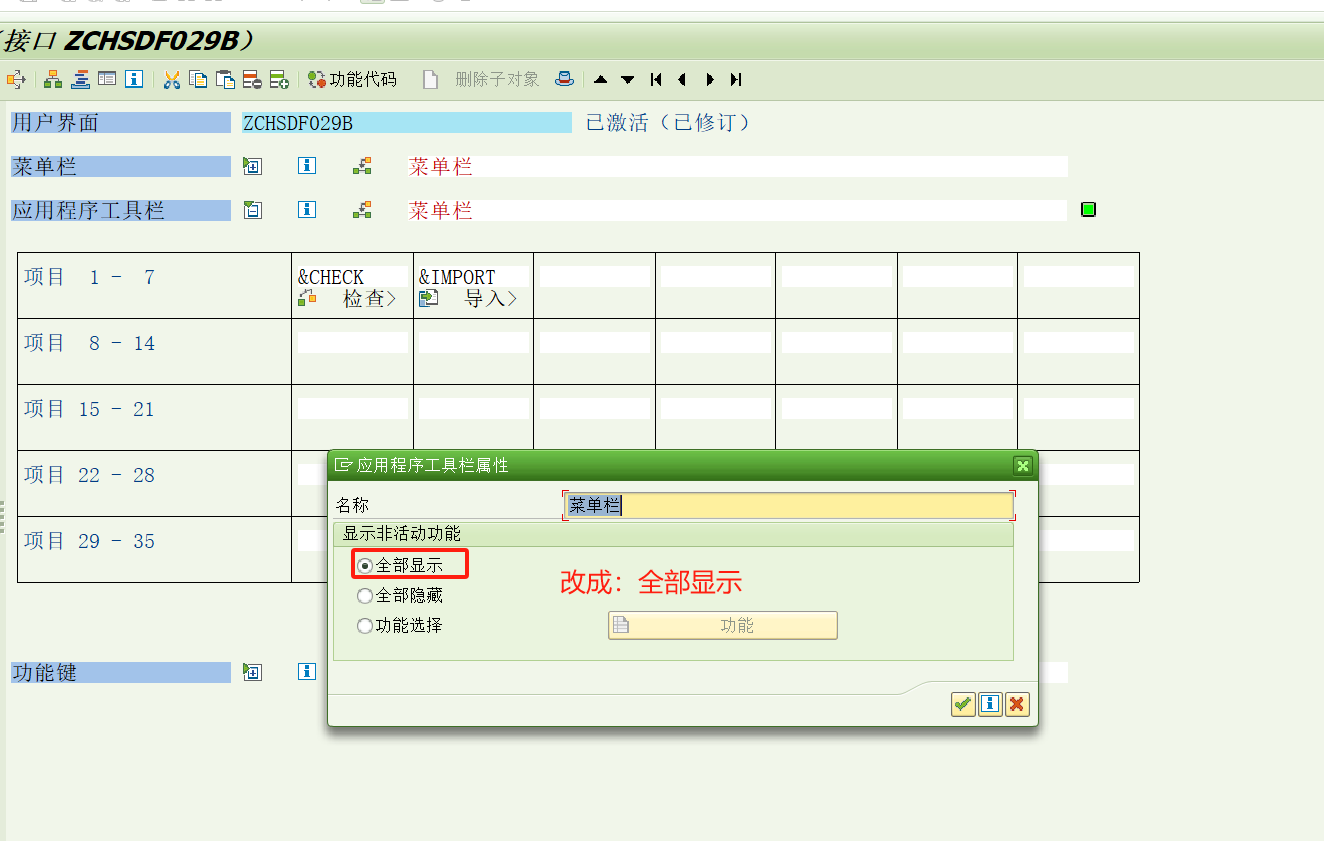The height and width of the screenshot is (841, 1324).
Task: Click the up triangle navigation arrow
Action: click(601, 79)
